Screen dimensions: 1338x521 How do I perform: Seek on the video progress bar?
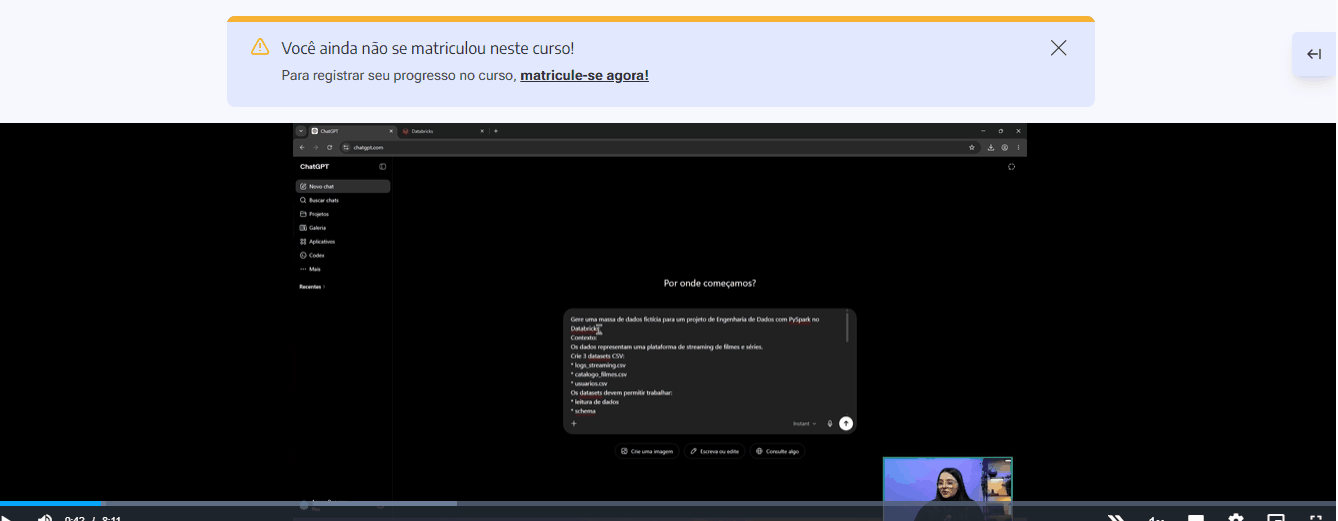(668, 503)
